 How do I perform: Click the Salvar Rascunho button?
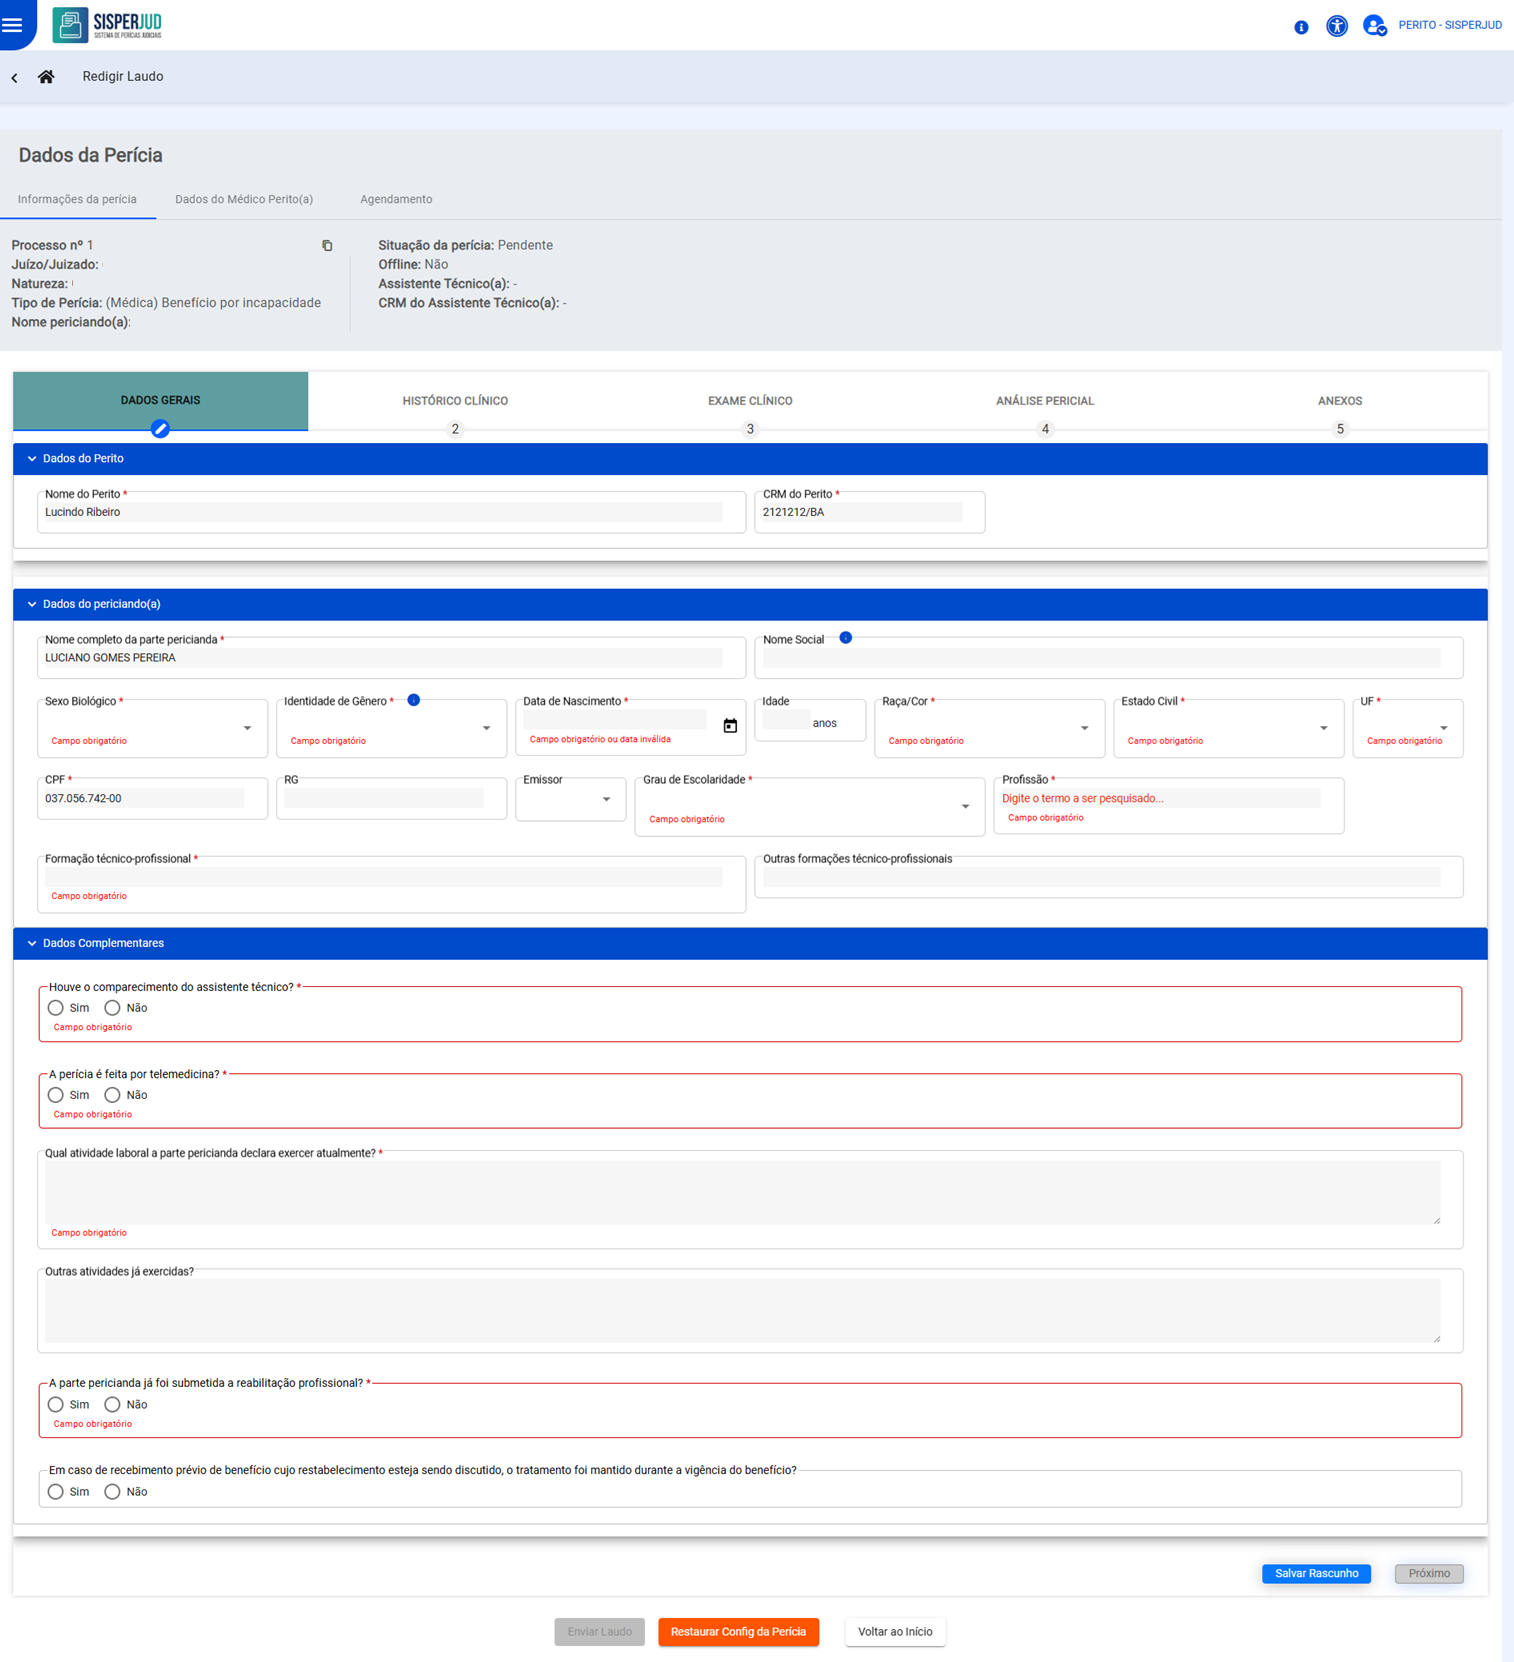click(1315, 1573)
